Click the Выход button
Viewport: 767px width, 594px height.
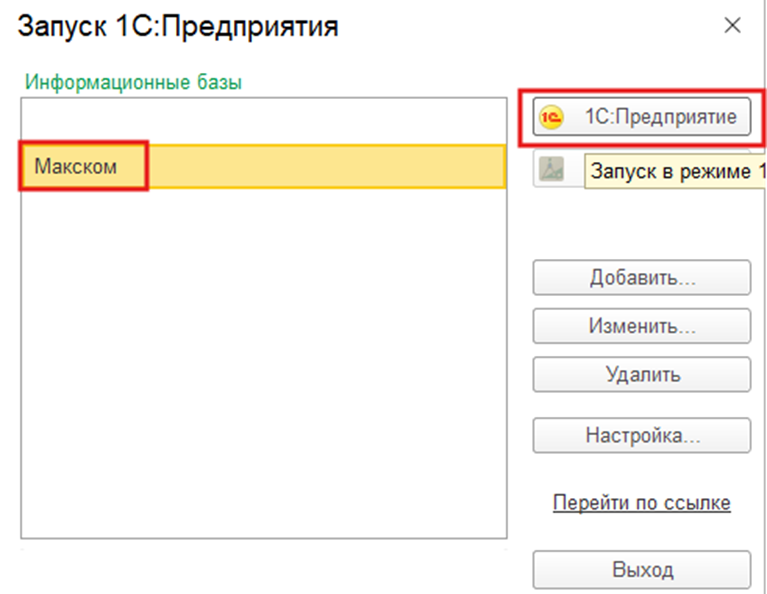(x=641, y=570)
